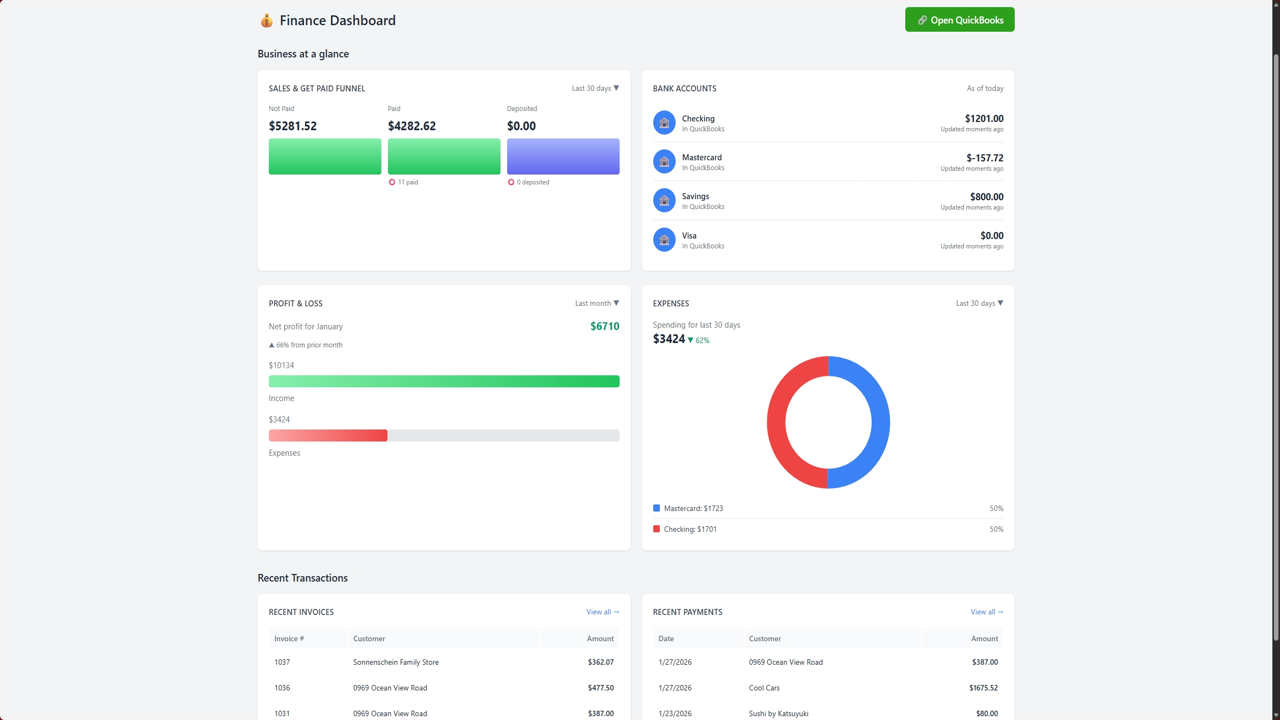The image size is (1280, 720).
Task: Click the circle icon beside "11 paid"
Action: click(x=392, y=182)
